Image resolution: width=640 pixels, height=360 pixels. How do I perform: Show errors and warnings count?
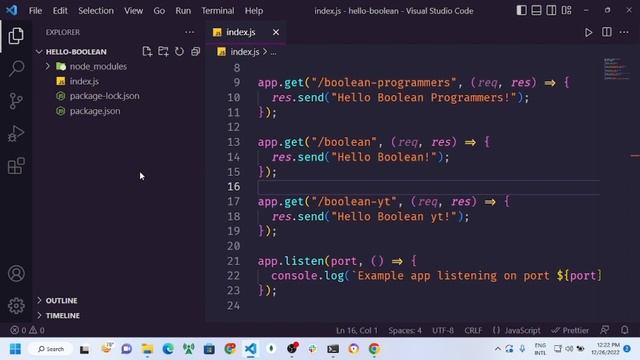click(27, 330)
